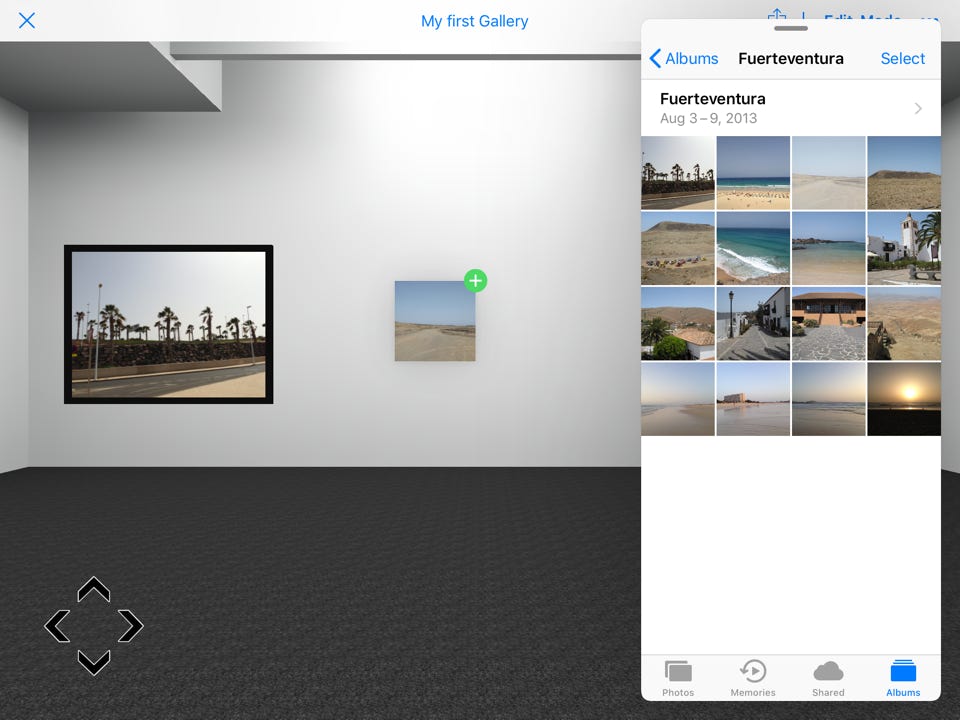This screenshot has width=960, height=720.
Task: Choose the sunset photo thumbnail
Action: 904,399
